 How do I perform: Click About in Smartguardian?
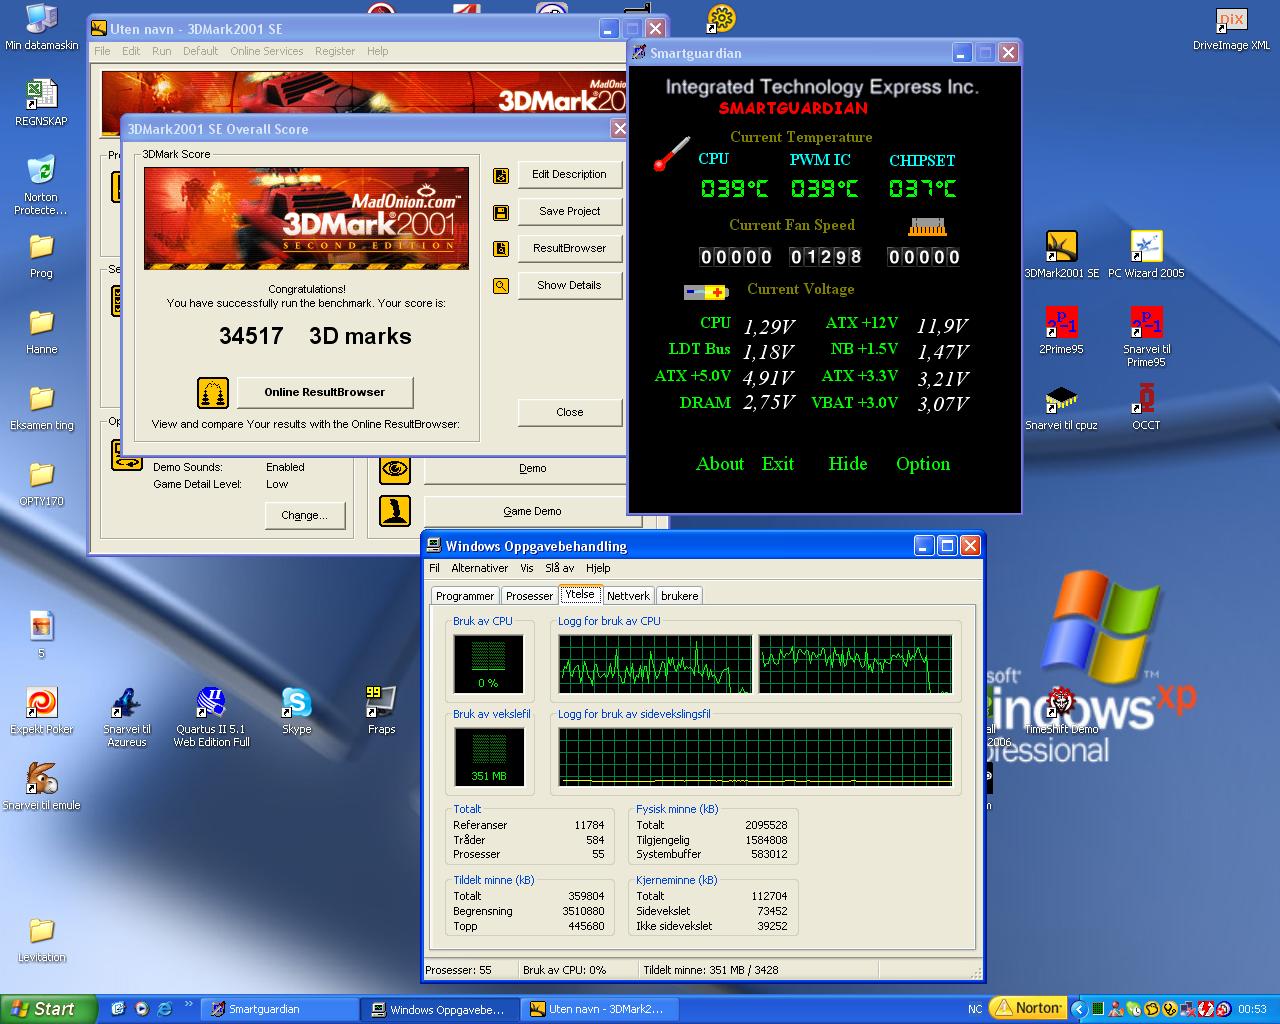[x=720, y=464]
